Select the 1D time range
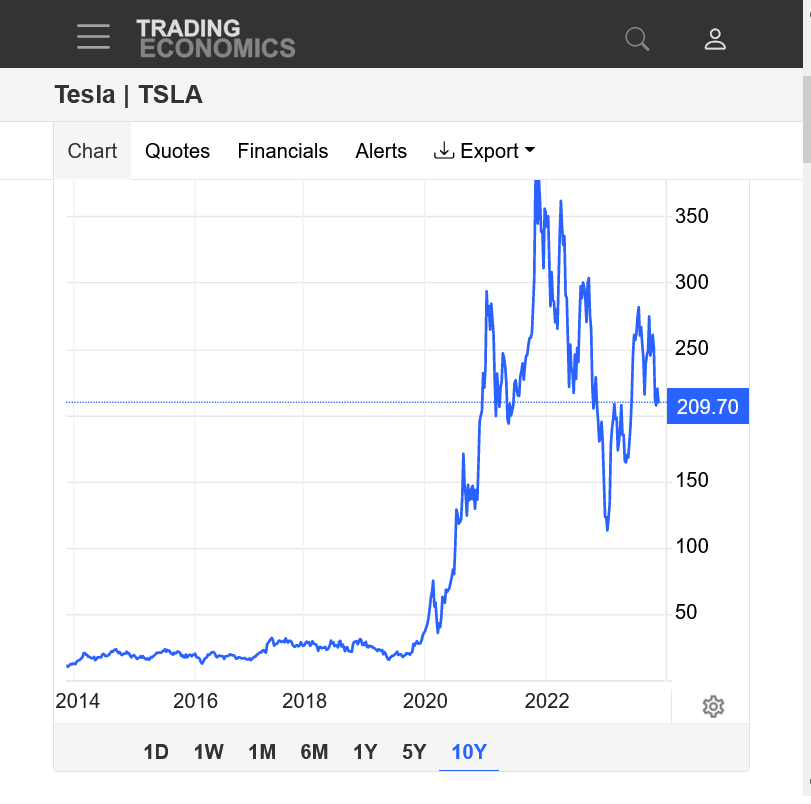Viewport: 811px width, 804px height. [x=156, y=752]
